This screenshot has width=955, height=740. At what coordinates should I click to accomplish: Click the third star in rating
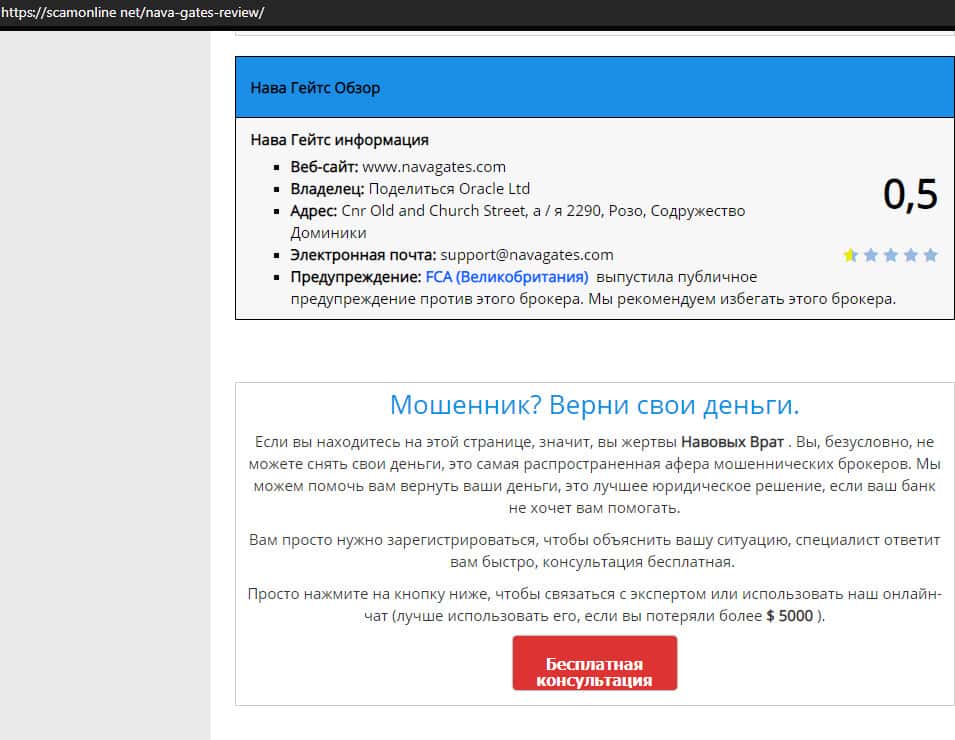891,255
